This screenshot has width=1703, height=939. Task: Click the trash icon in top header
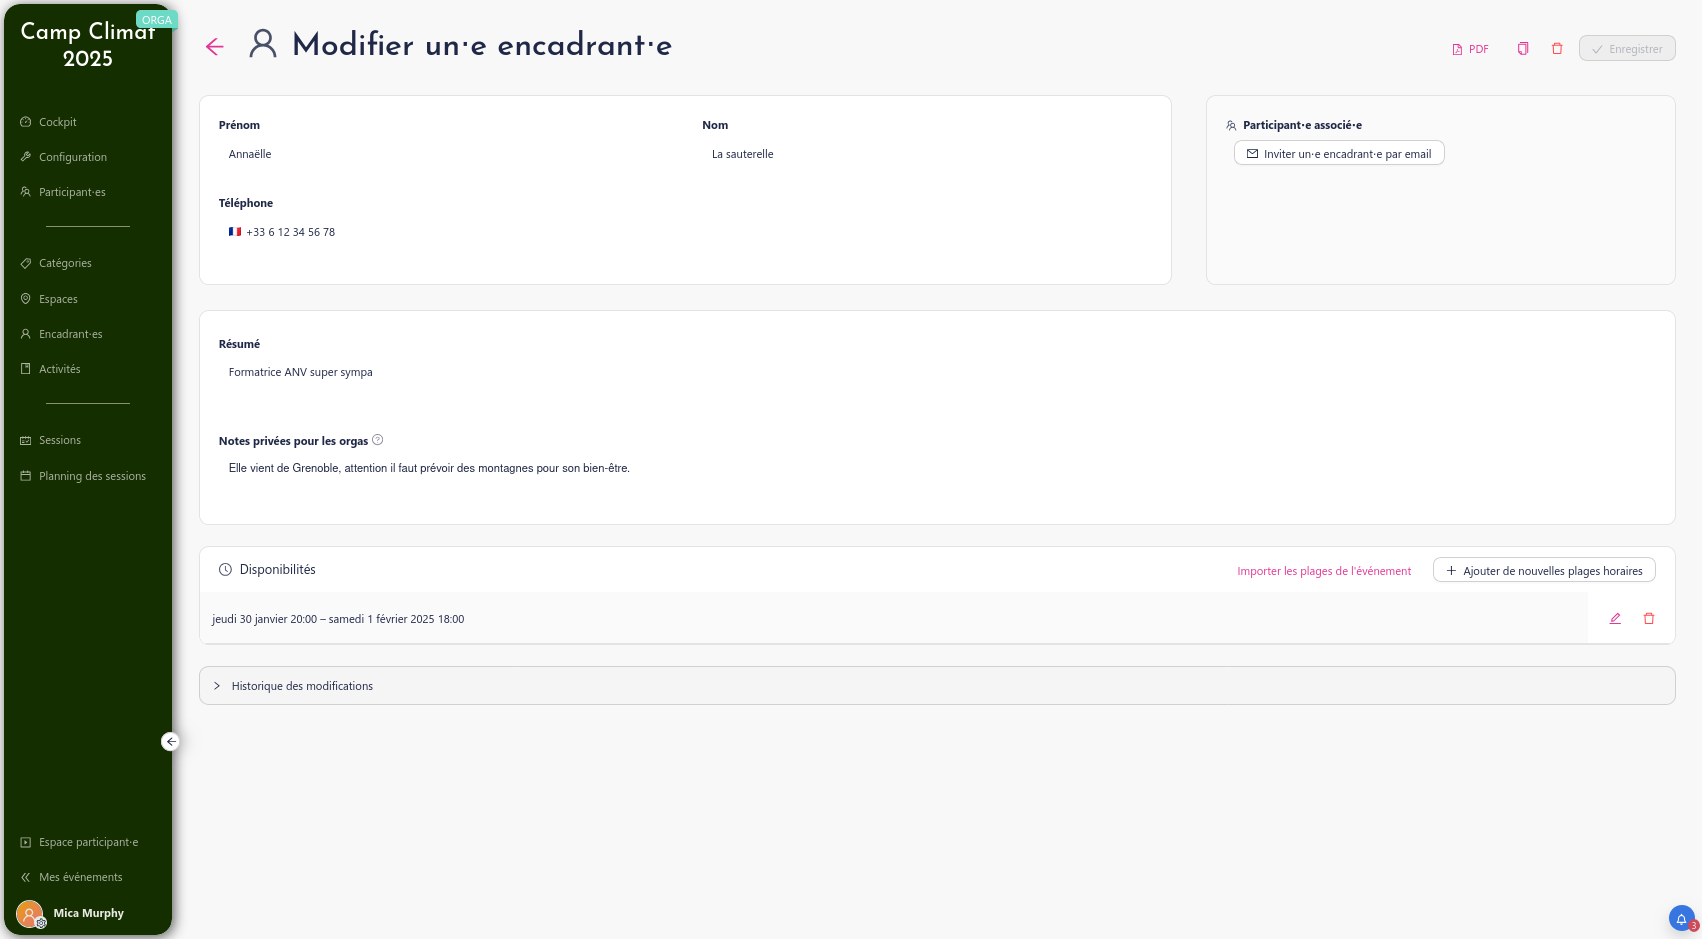pos(1557,49)
